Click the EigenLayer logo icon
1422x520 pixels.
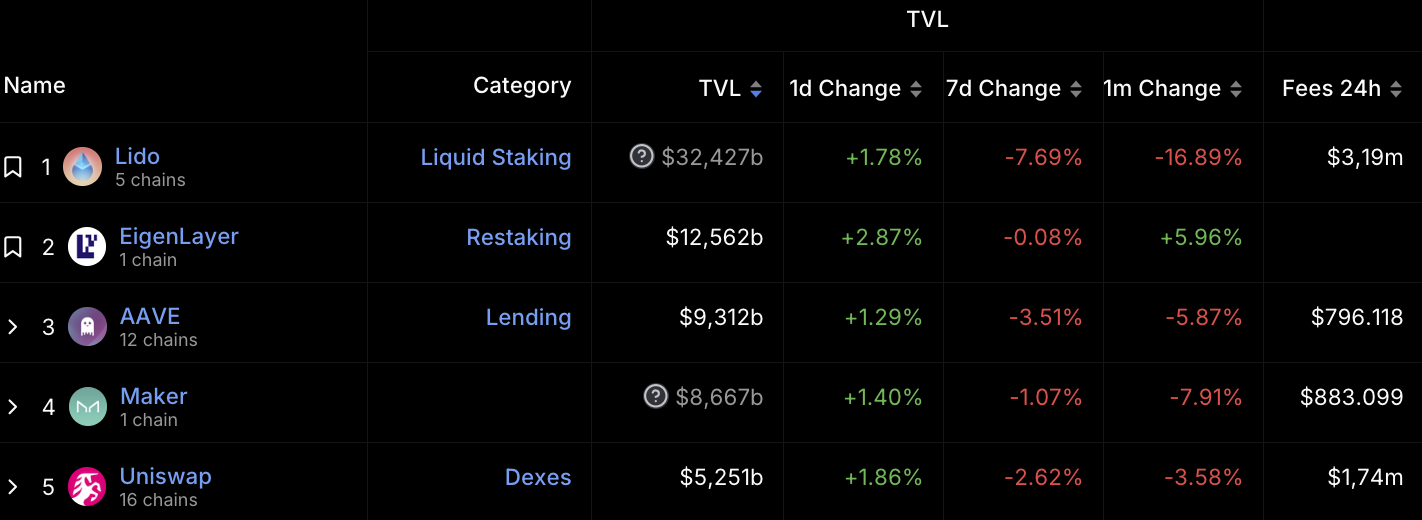point(87,246)
